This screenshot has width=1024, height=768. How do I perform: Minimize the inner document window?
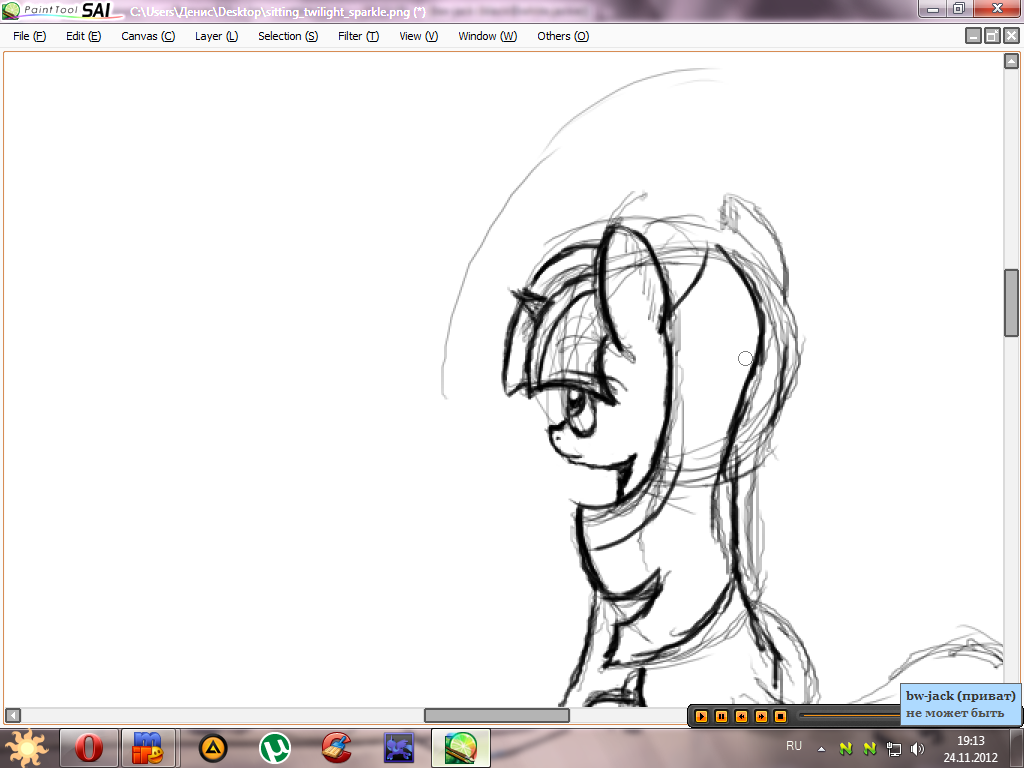click(973, 36)
